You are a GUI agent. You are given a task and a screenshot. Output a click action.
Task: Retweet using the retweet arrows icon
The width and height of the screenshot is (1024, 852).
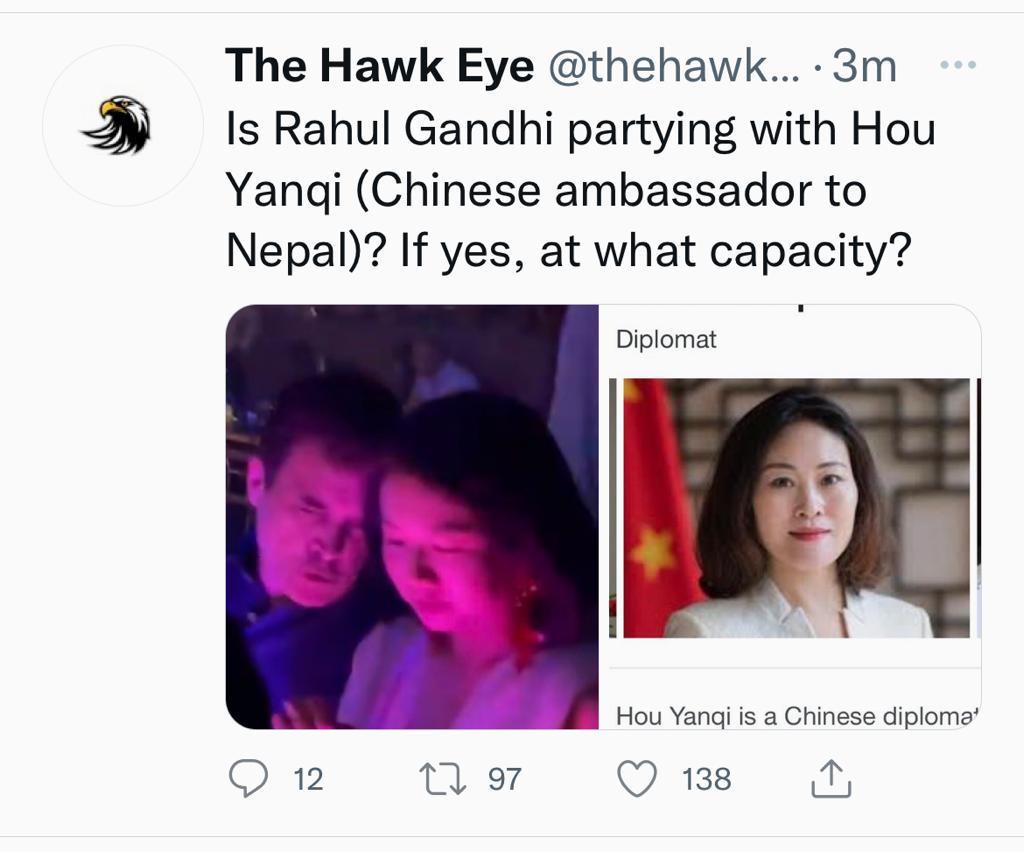[x=443, y=780]
